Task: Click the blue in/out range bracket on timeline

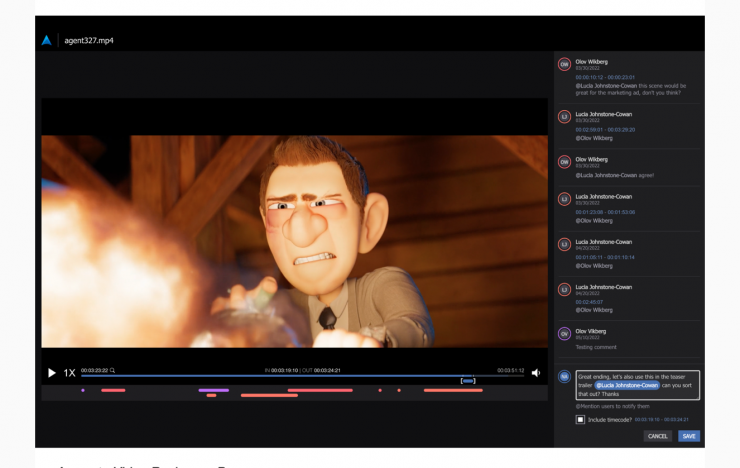Action: (467, 381)
